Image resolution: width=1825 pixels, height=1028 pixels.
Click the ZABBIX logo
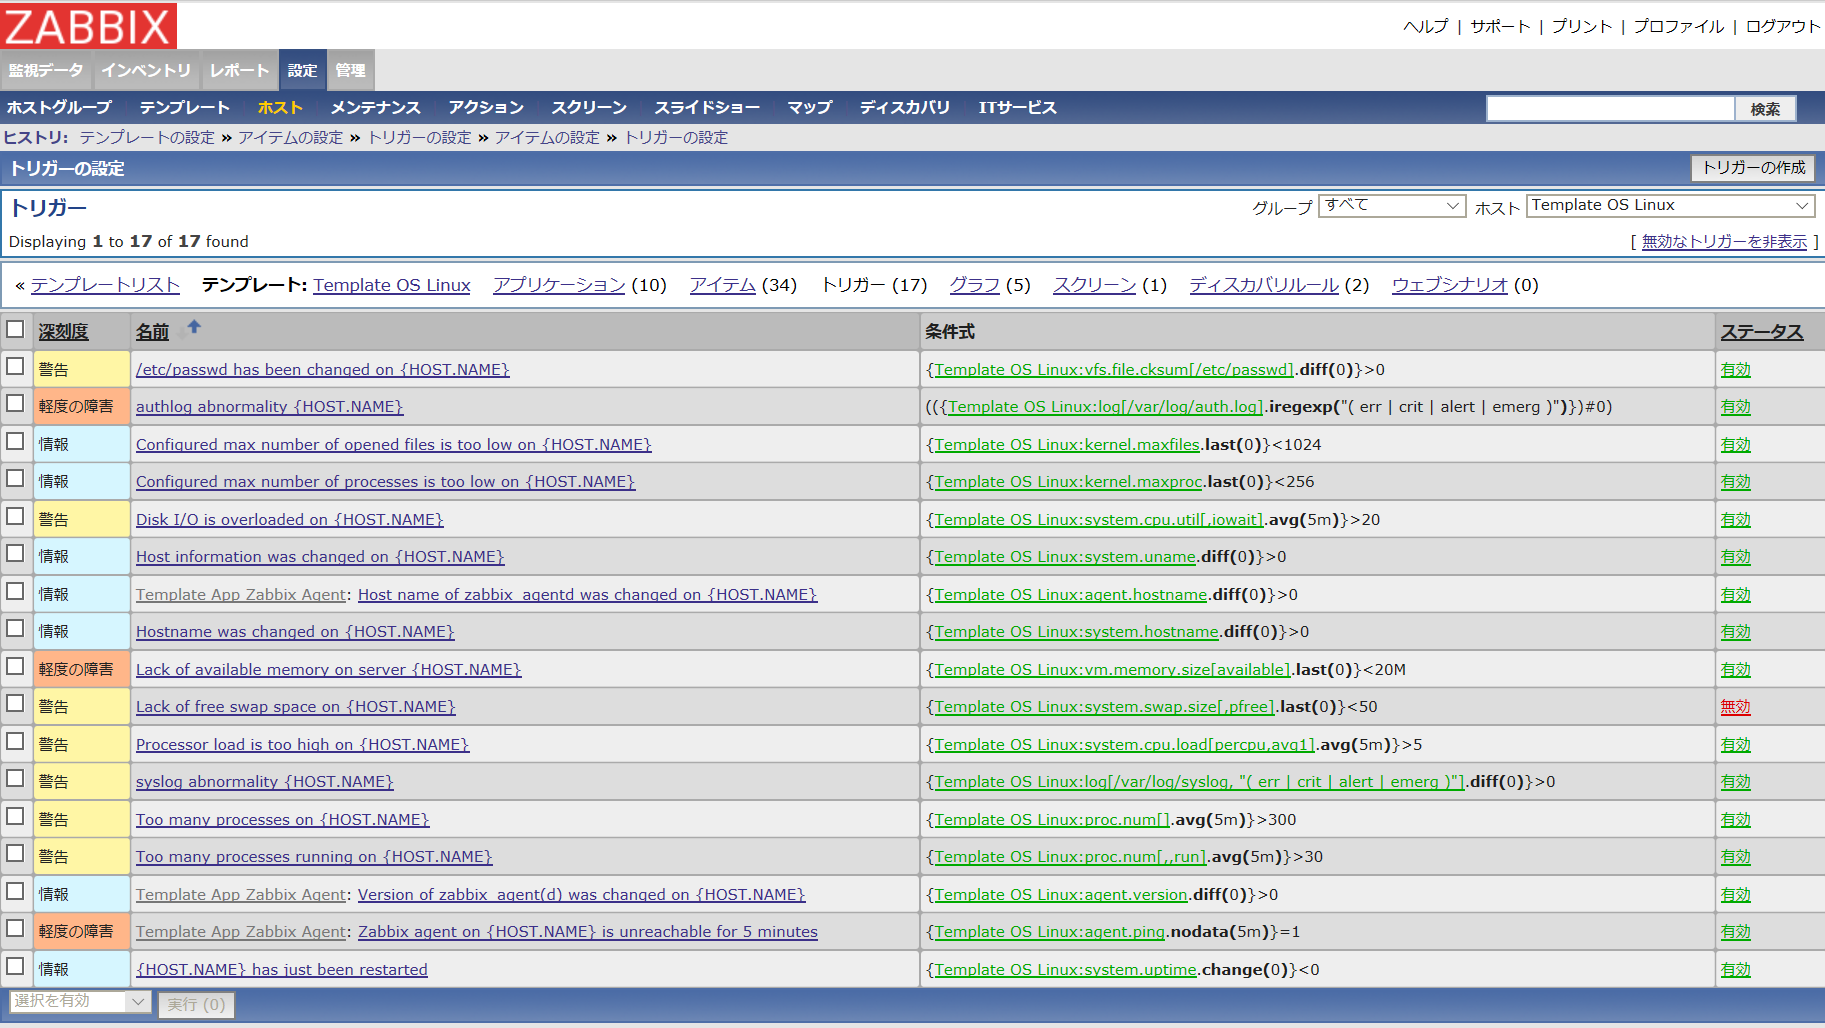point(89,25)
